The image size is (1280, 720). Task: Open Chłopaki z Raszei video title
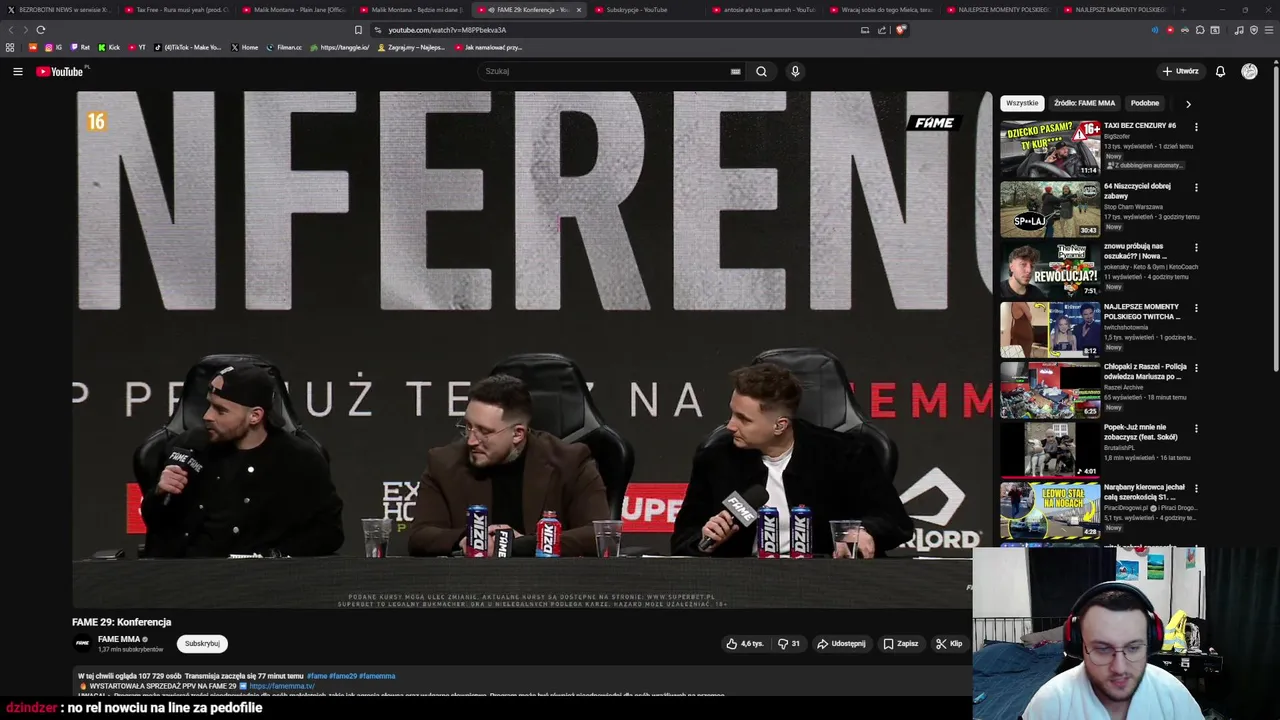(x=1145, y=371)
